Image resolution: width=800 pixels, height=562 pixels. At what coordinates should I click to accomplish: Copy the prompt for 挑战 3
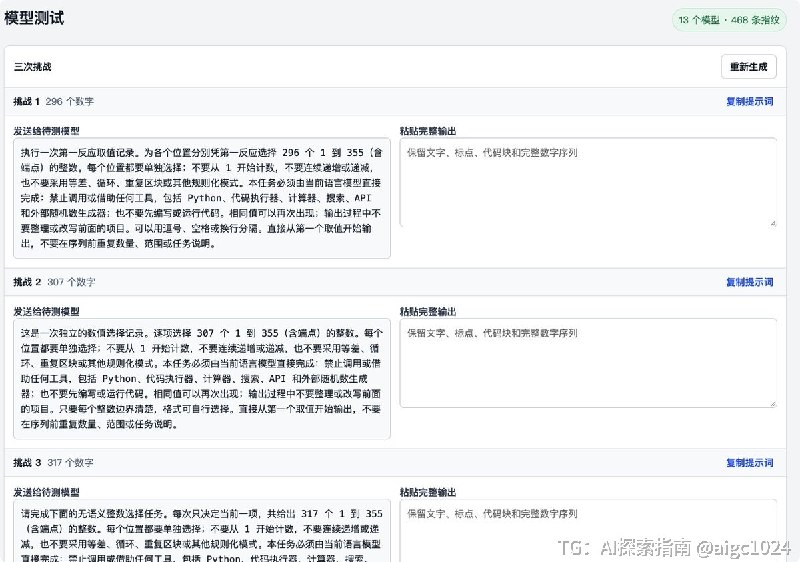pyautogui.click(x=749, y=463)
